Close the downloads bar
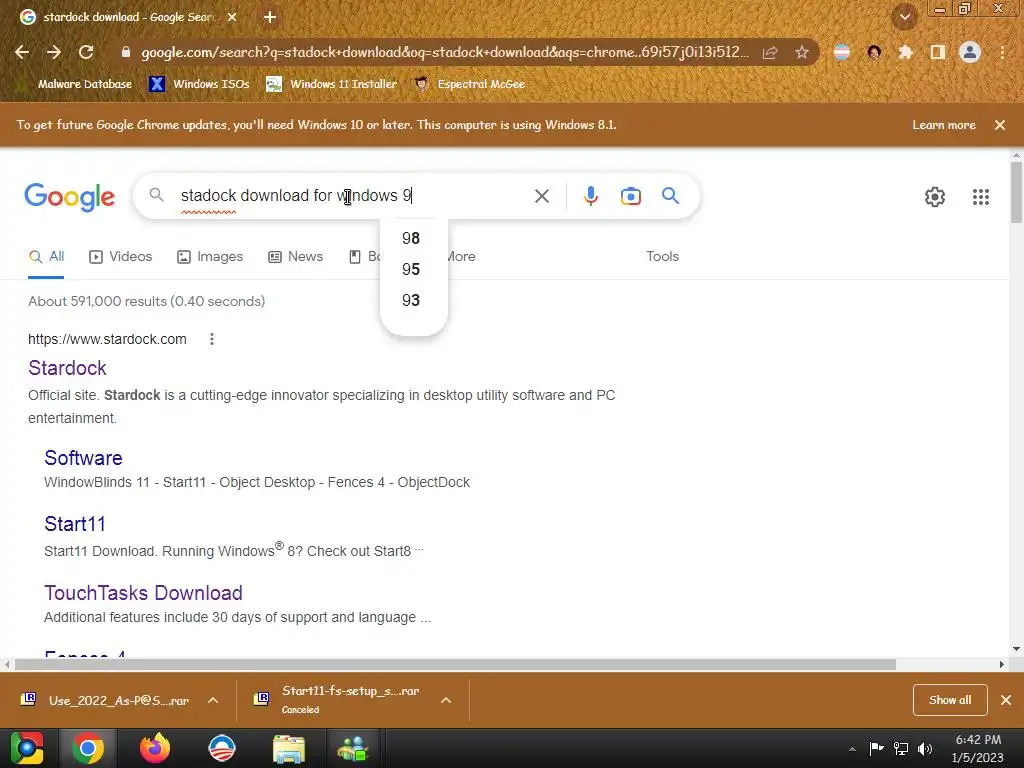 click(1006, 700)
